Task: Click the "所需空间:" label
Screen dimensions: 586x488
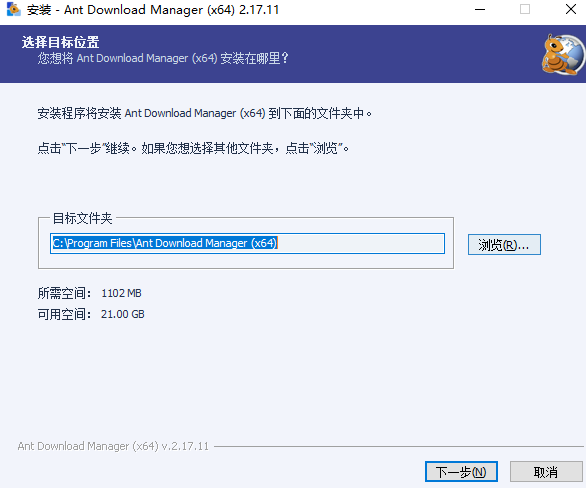Action: coord(64,293)
